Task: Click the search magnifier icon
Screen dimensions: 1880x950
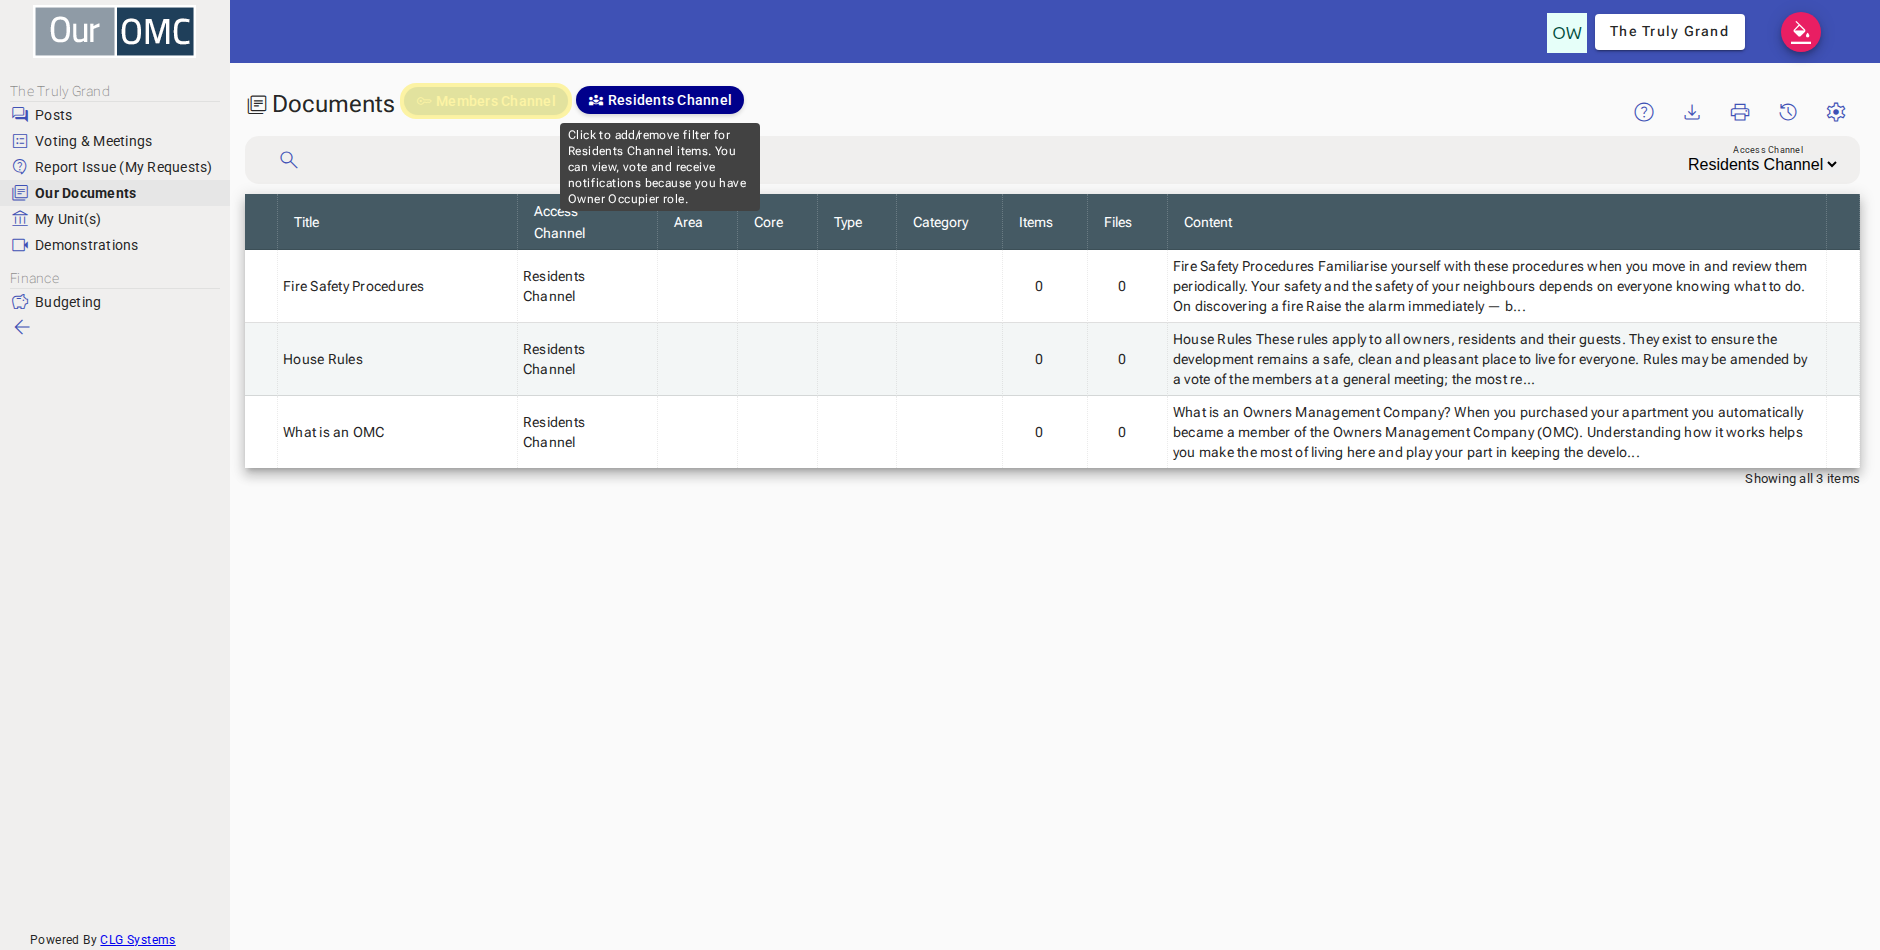Action: (289, 160)
